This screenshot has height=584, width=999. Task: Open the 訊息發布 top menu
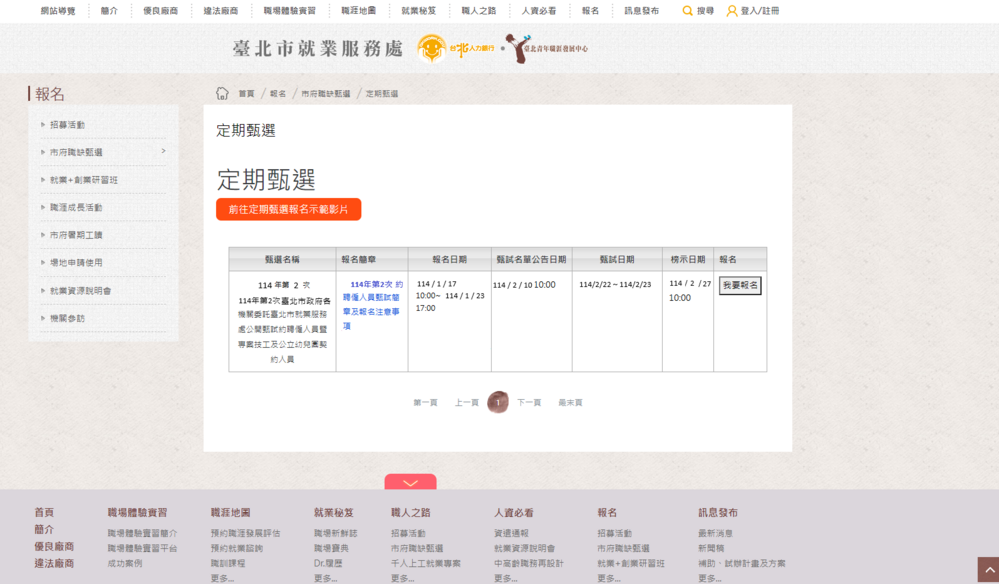click(x=641, y=11)
